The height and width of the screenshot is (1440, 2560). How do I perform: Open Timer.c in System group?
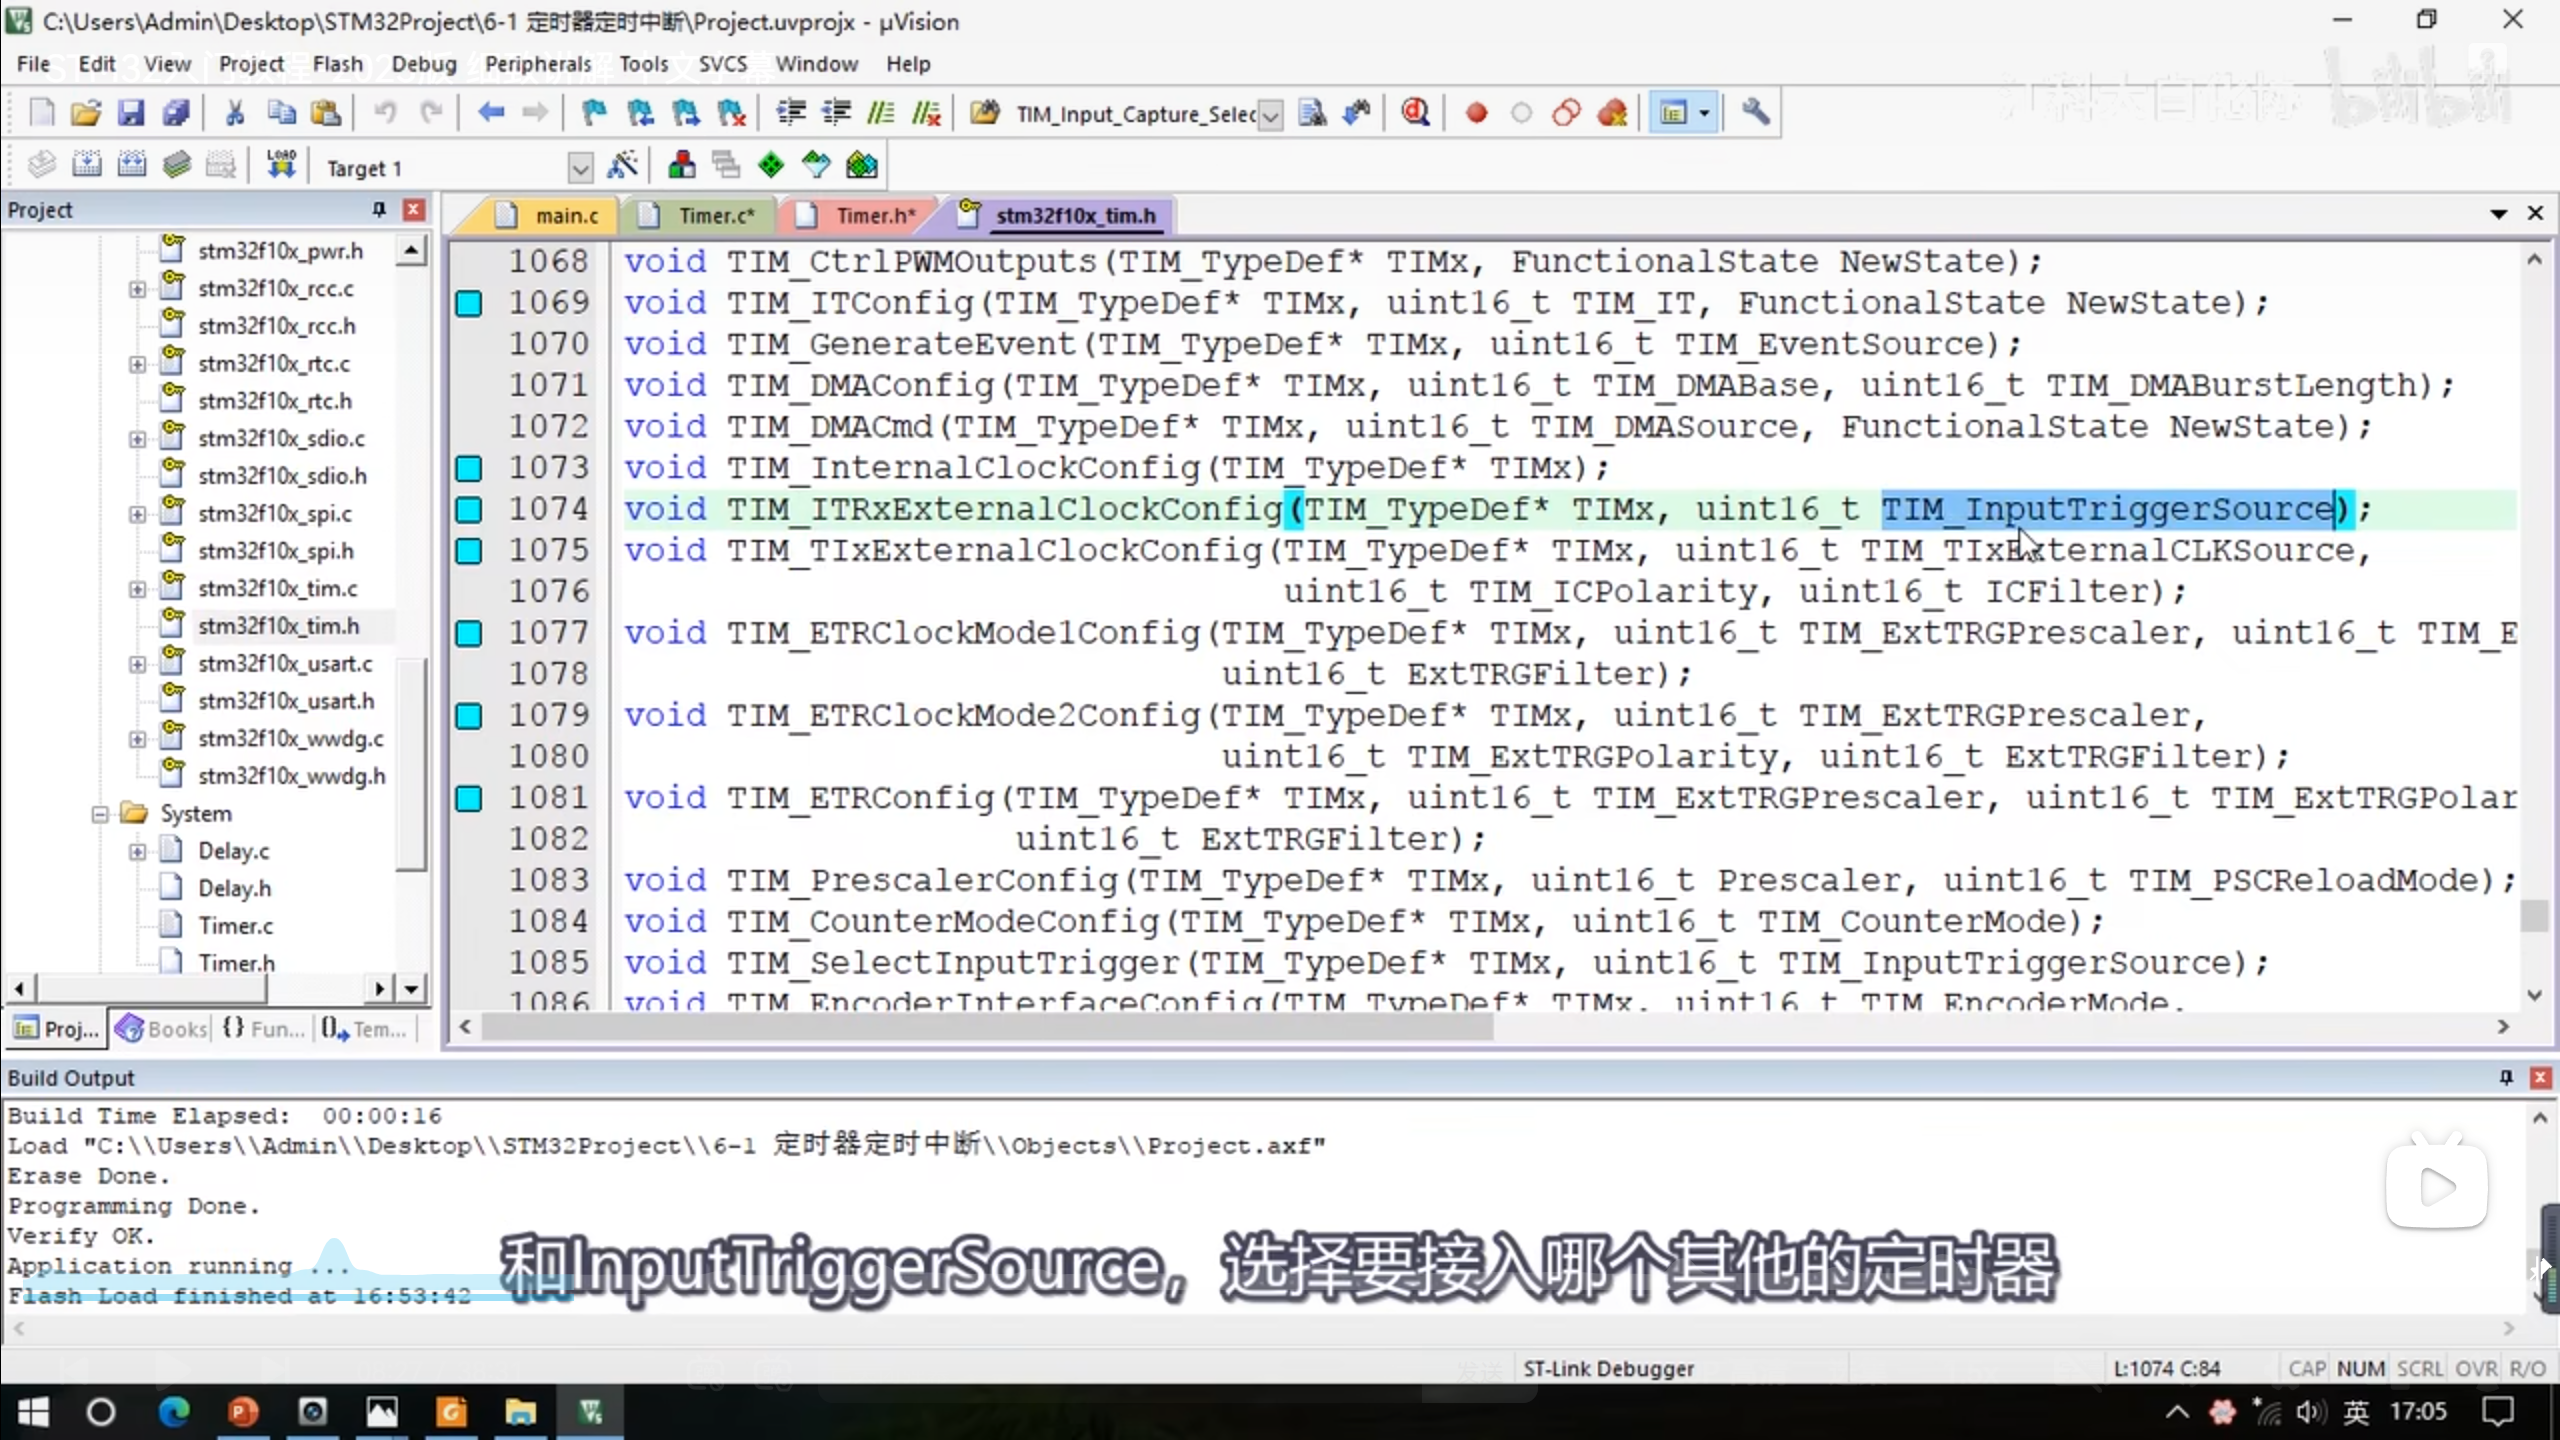[x=235, y=926]
